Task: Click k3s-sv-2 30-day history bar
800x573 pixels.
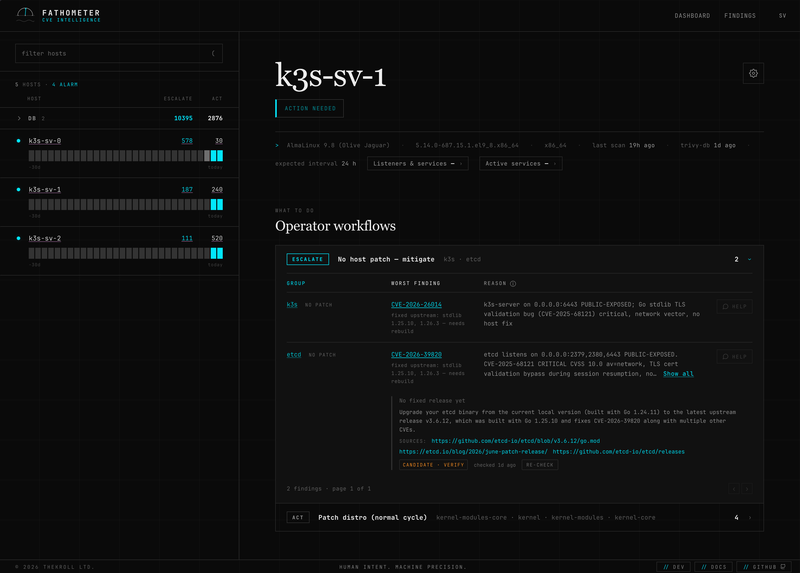Action: [x=126, y=253]
